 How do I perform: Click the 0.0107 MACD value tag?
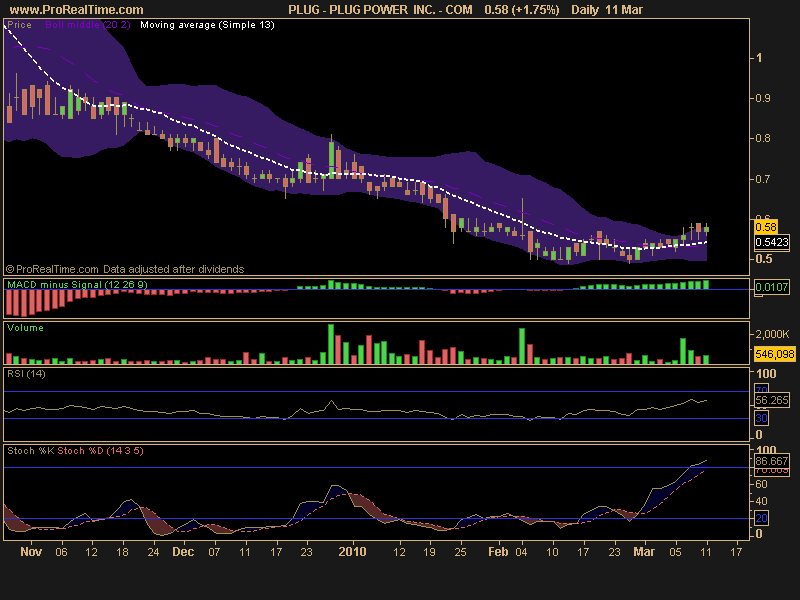coord(771,287)
